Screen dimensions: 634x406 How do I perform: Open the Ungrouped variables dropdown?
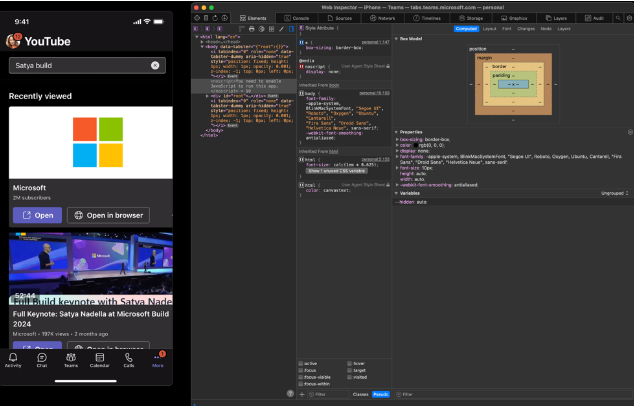(x=613, y=193)
